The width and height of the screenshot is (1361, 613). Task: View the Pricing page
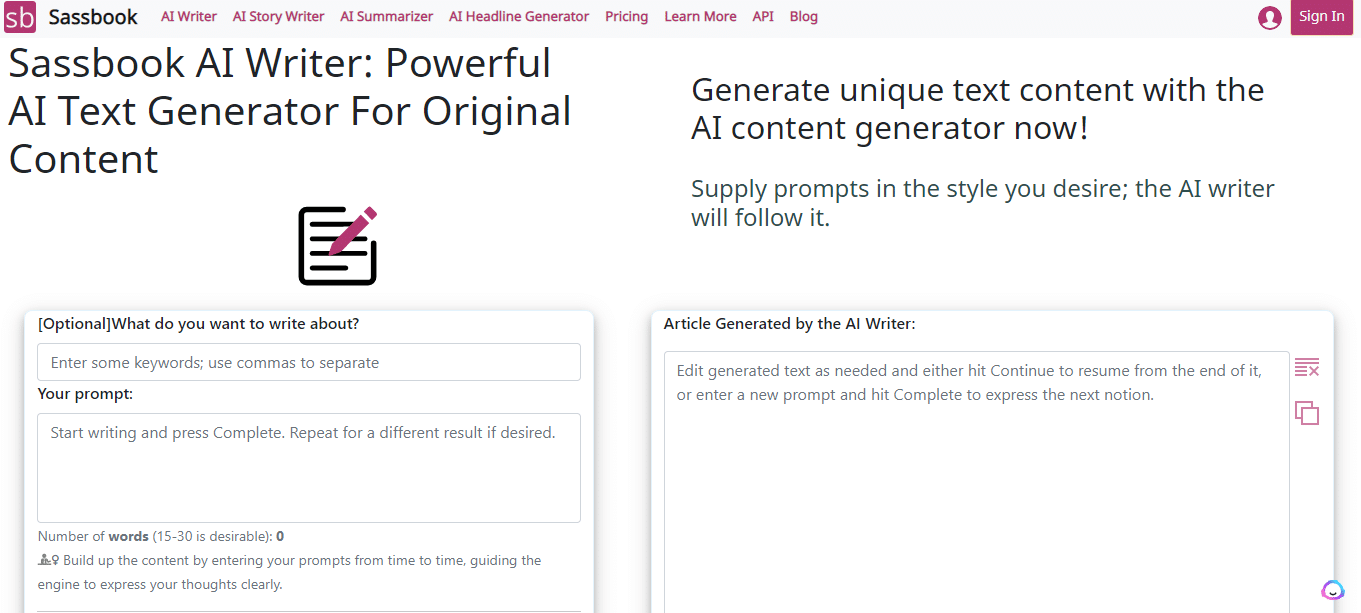(x=626, y=17)
